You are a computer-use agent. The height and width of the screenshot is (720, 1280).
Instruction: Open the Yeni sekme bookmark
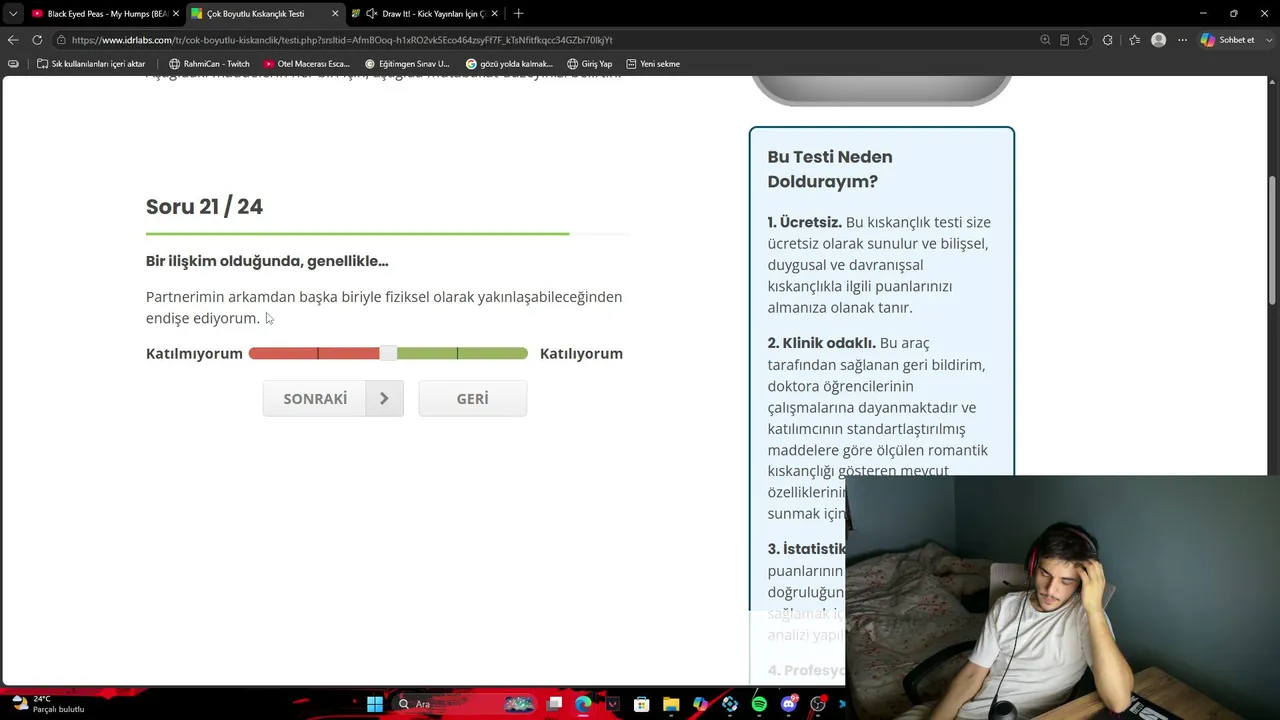point(653,64)
